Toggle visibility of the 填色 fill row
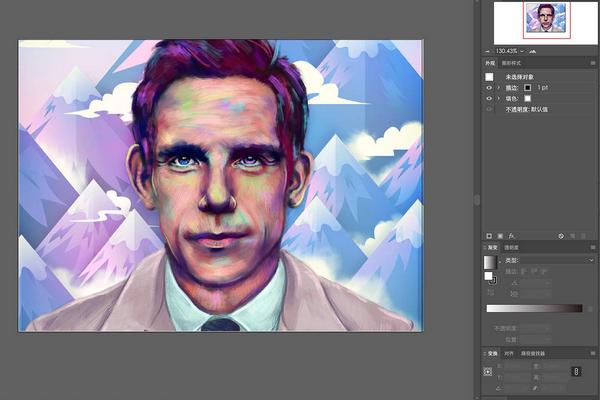This screenshot has height=400, width=600. point(489,98)
